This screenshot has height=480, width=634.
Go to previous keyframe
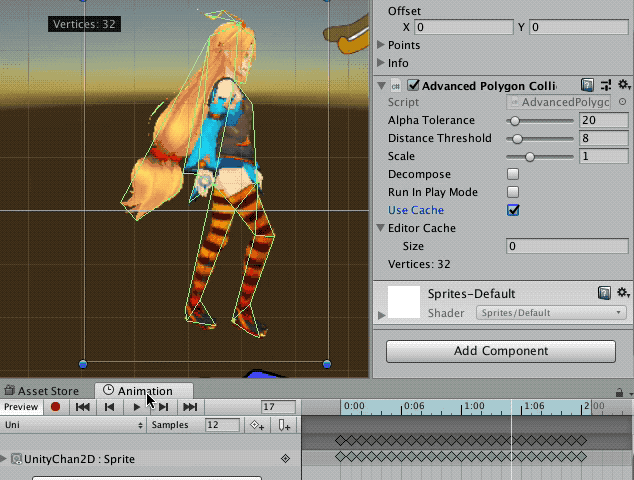pos(109,407)
